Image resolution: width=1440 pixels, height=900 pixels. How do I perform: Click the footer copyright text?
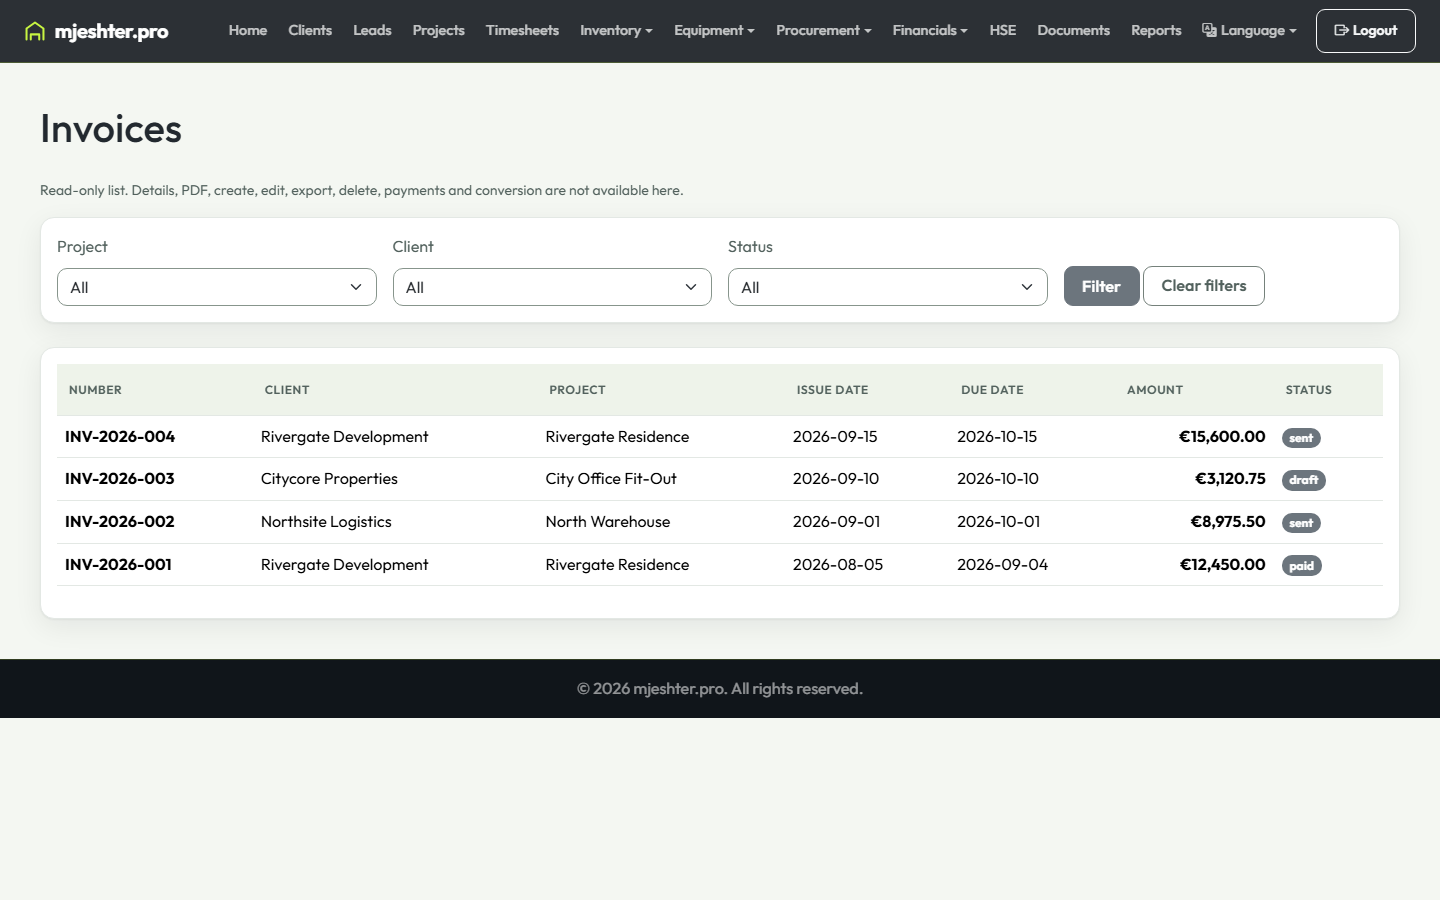720,689
